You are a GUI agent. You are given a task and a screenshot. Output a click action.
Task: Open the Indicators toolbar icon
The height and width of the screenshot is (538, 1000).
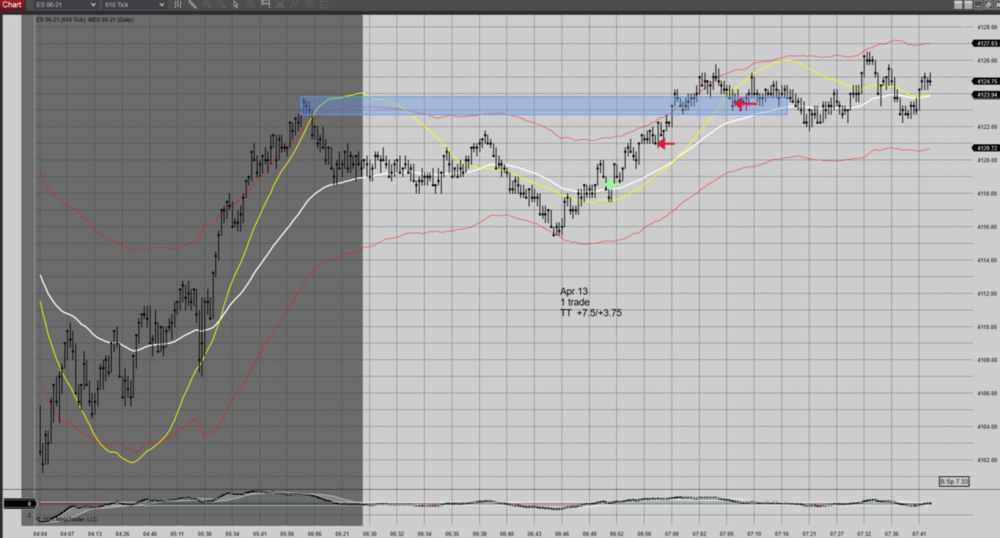(x=280, y=5)
